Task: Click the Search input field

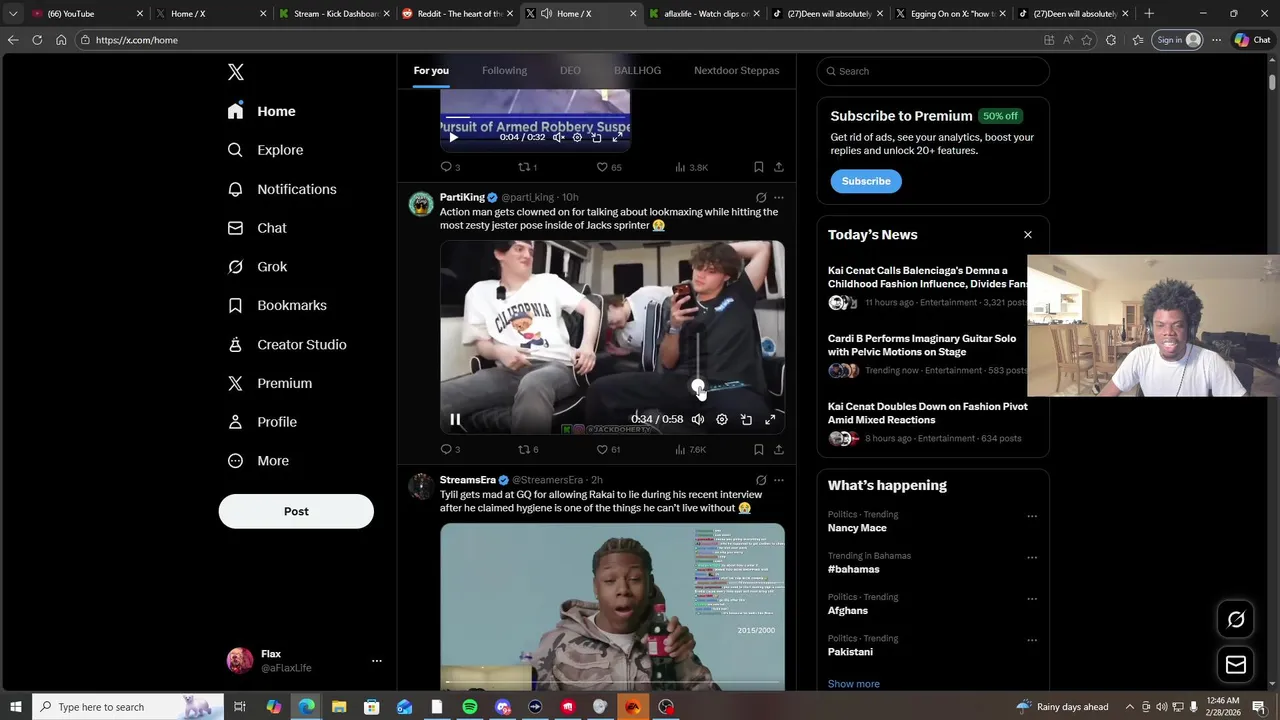Action: click(x=933, y=71)
